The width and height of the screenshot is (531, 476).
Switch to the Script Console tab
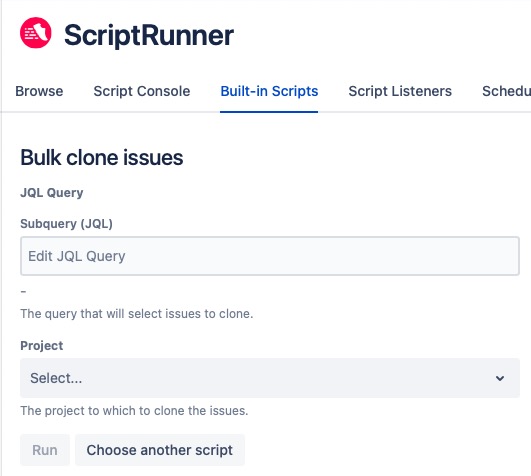point(142,91)
